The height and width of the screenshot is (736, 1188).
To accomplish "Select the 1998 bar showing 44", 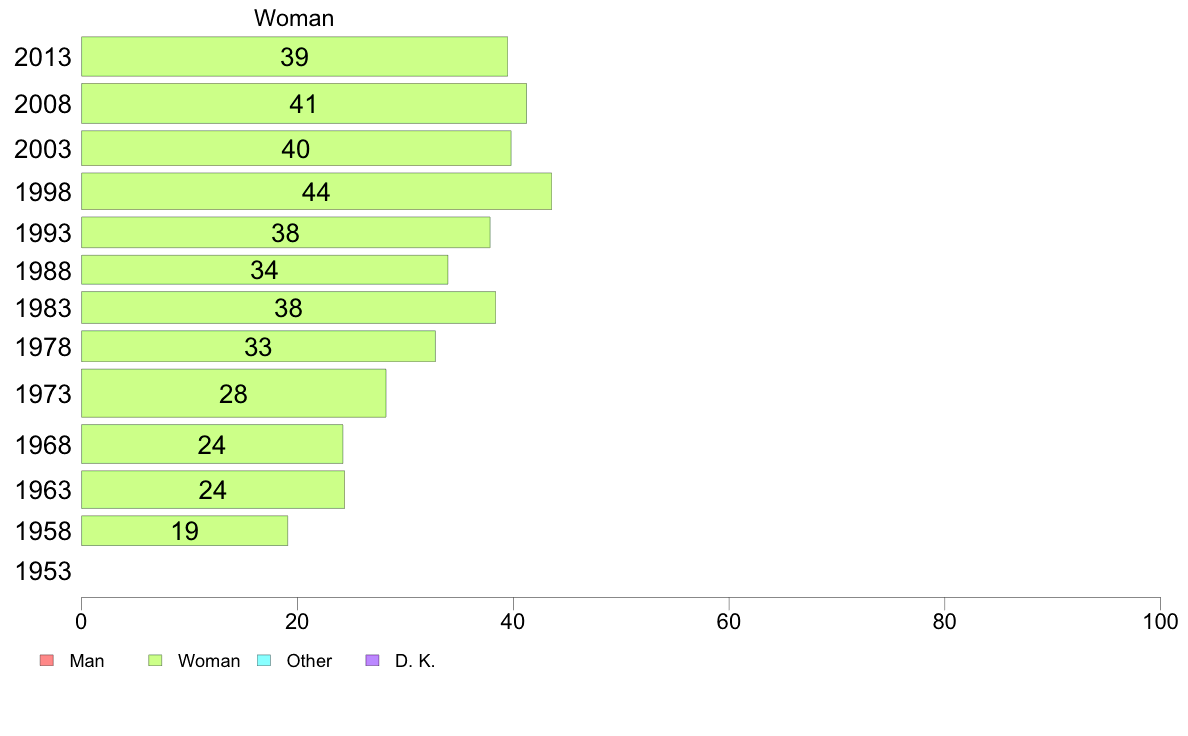I will [x=316, y=191].
